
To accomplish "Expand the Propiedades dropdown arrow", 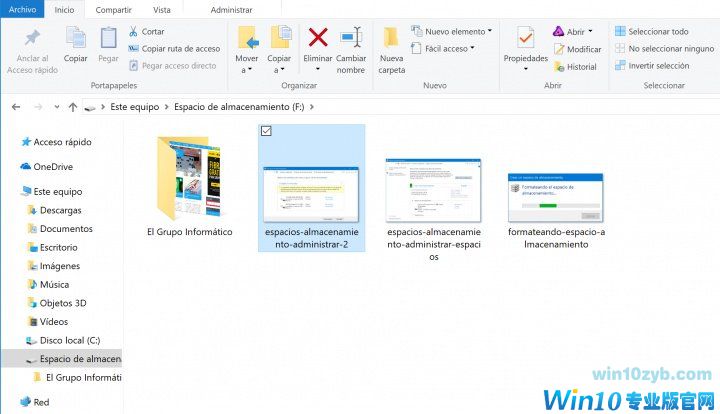I will 526,69.
